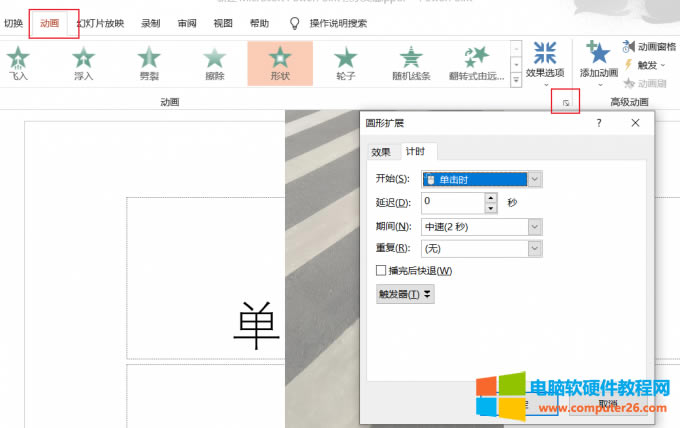Select the highlighted 形状 (Shape) animation
The width and height of the screenshot is (680, 428).
pos(280,62)
